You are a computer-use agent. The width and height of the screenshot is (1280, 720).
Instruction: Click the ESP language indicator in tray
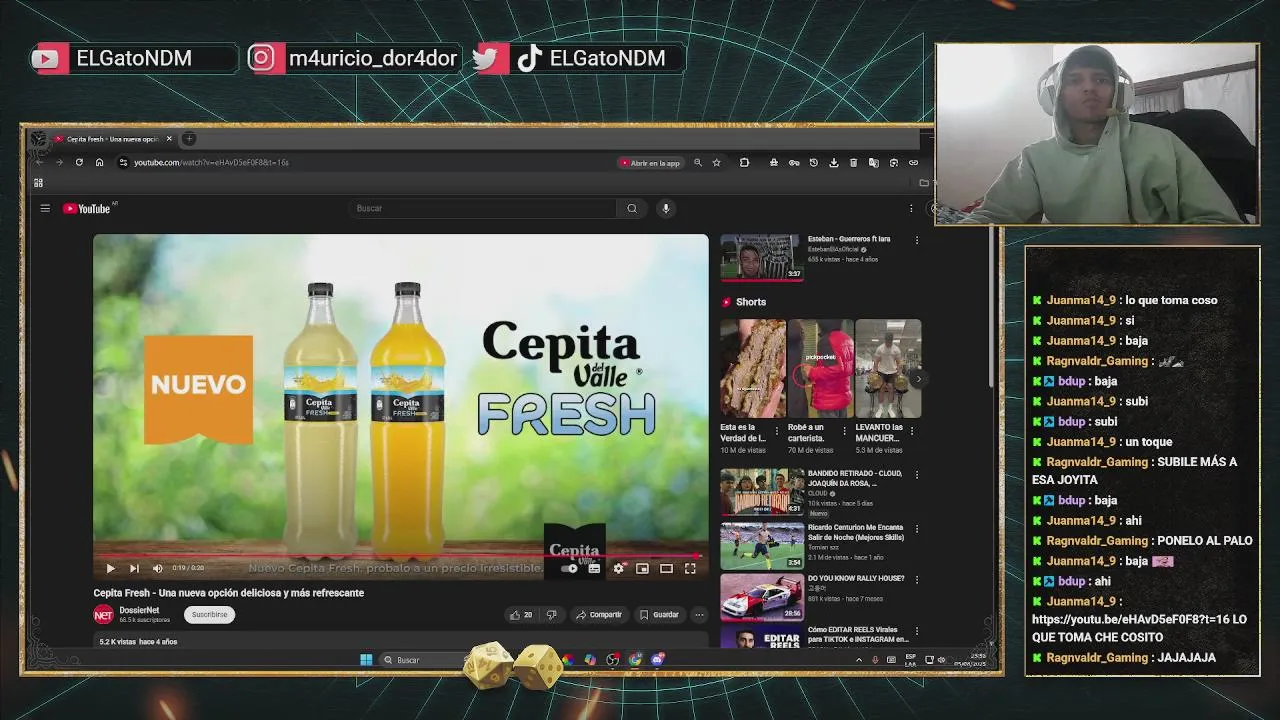tap(910, 660)
